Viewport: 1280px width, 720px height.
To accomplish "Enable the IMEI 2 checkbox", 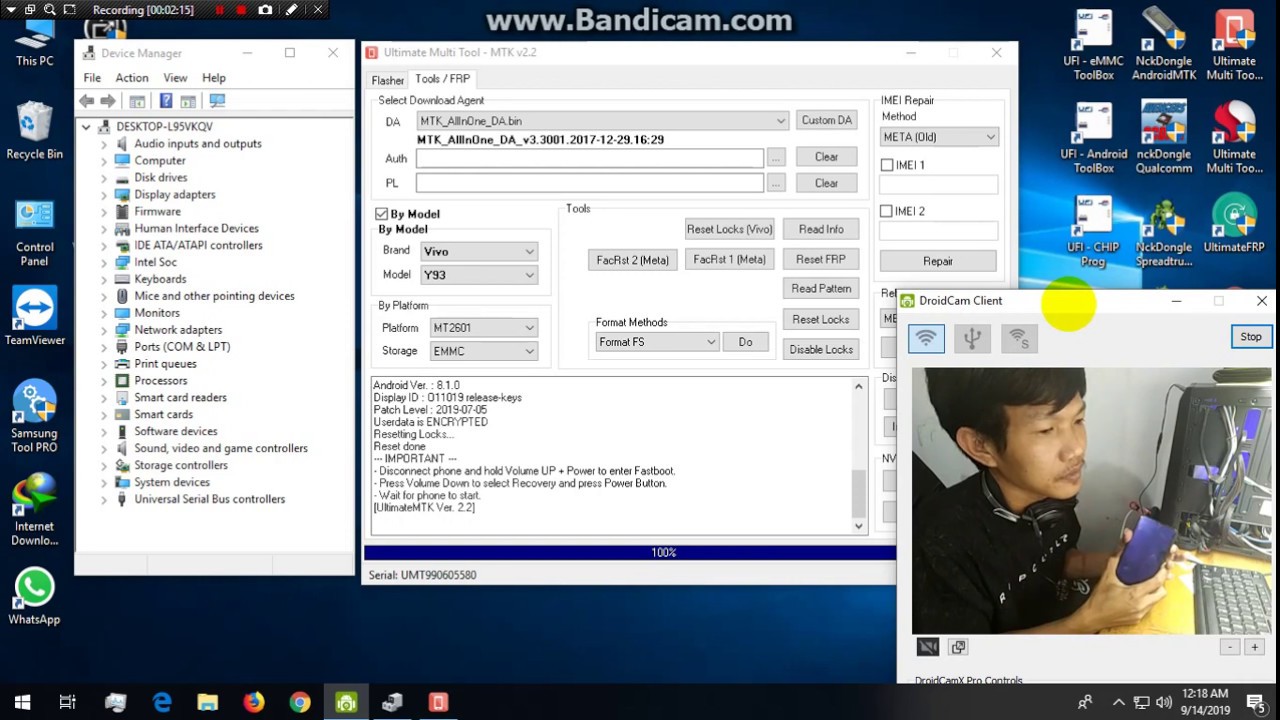I will [x=887, y=211].
